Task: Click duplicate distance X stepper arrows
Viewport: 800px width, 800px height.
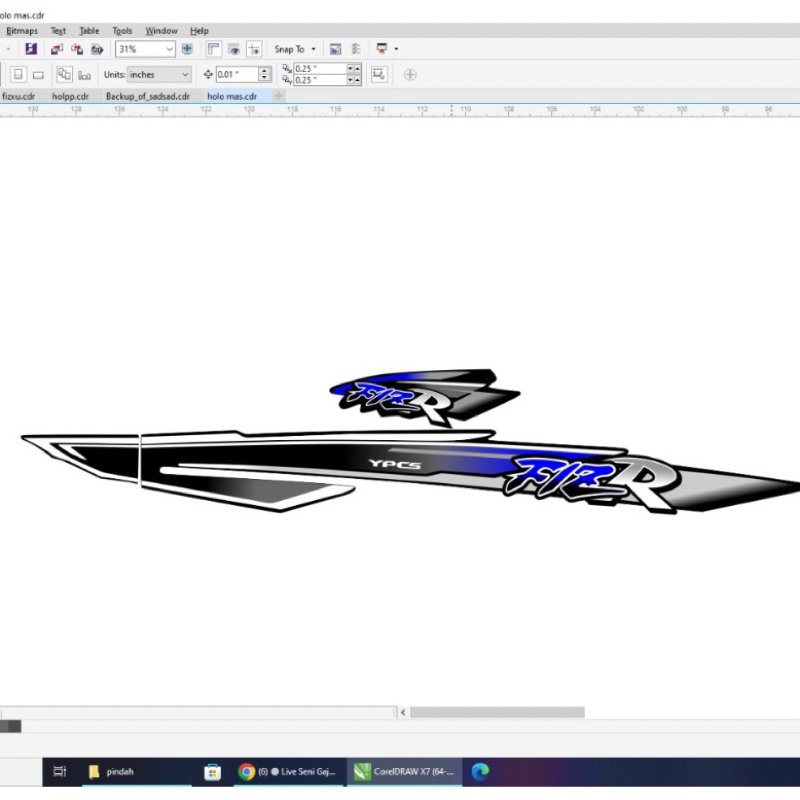Action: click(x=354, y=68)
